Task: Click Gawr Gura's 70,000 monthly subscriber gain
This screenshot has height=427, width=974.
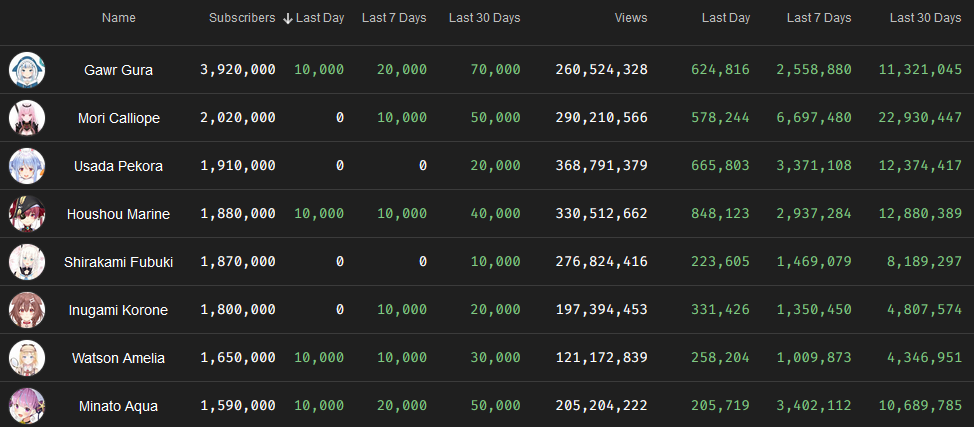Action: pos(495,70)
